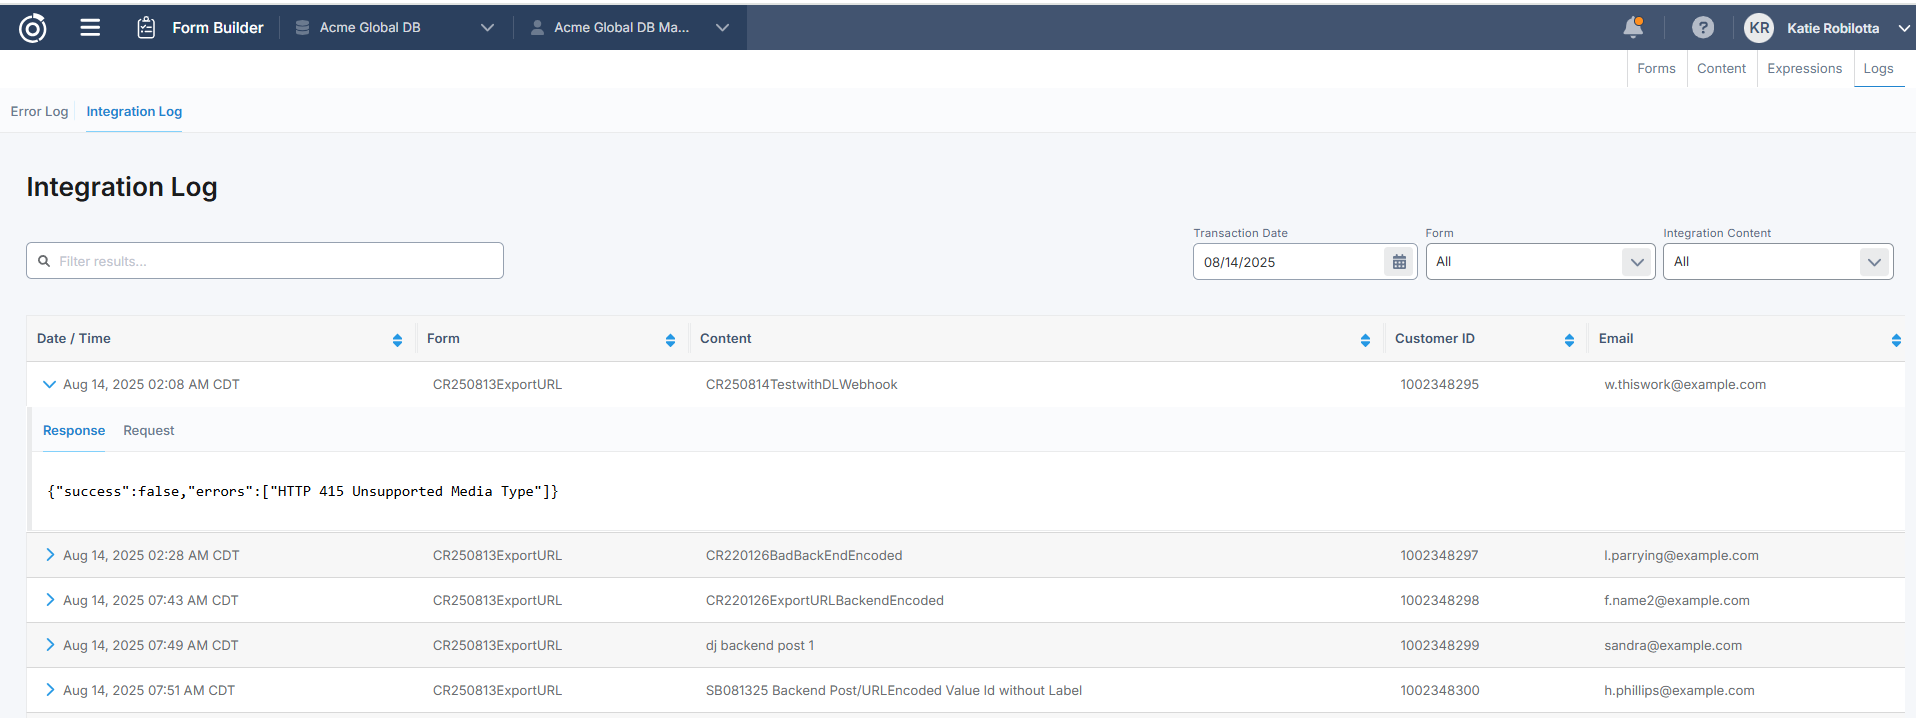Switch to the Request tab
The image size is (1916, 718).
148,430
